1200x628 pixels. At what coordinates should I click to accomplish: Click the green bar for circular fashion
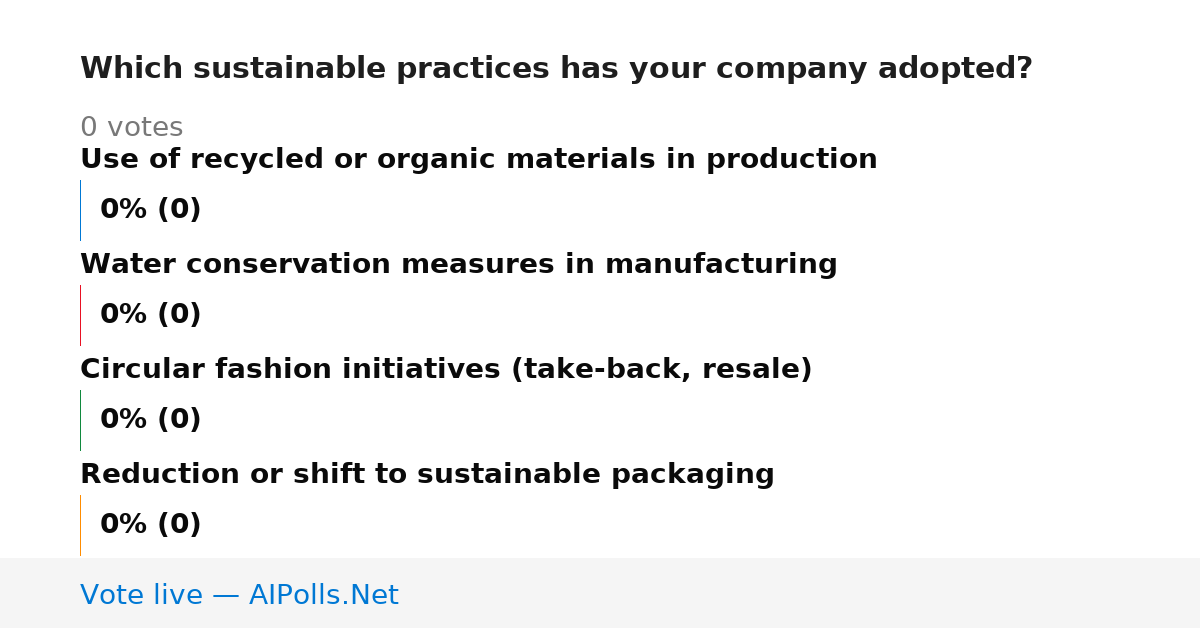[x=80, y=420]
